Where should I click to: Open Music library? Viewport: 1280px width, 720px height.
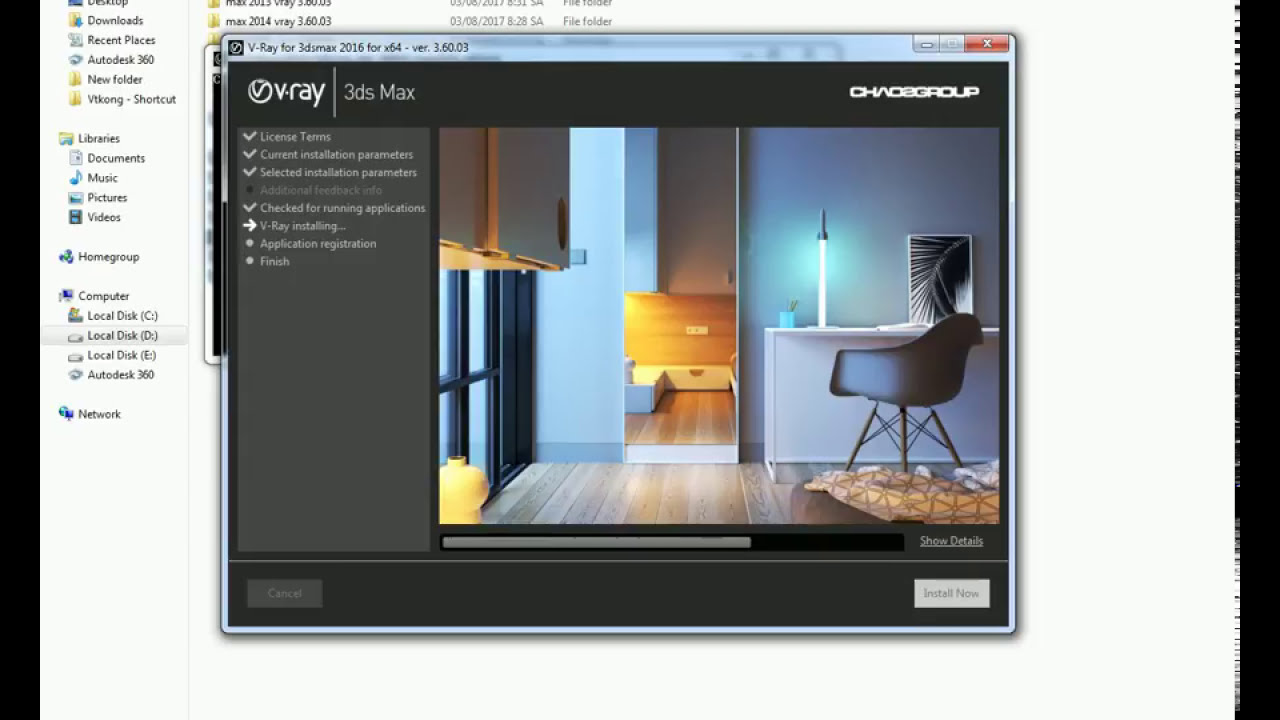[x=102, y=178]
